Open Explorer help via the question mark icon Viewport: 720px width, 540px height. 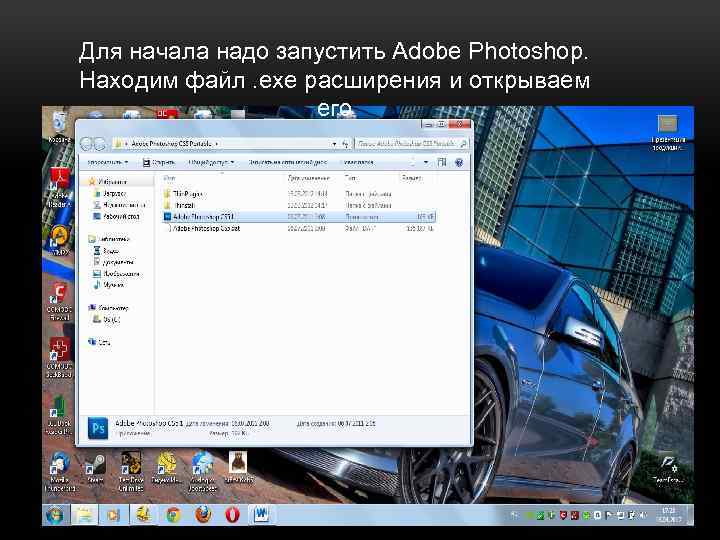pyautogui.click(x=458, y=162)
